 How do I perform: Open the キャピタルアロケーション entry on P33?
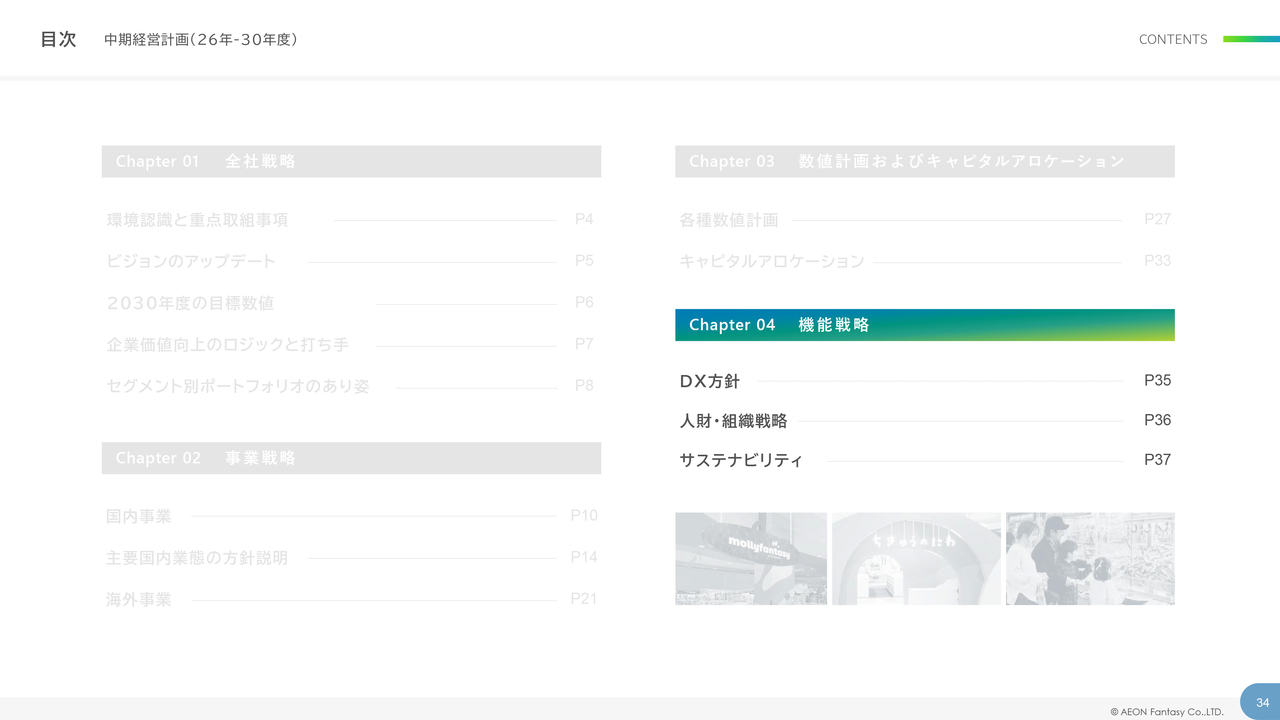(771, 262)
